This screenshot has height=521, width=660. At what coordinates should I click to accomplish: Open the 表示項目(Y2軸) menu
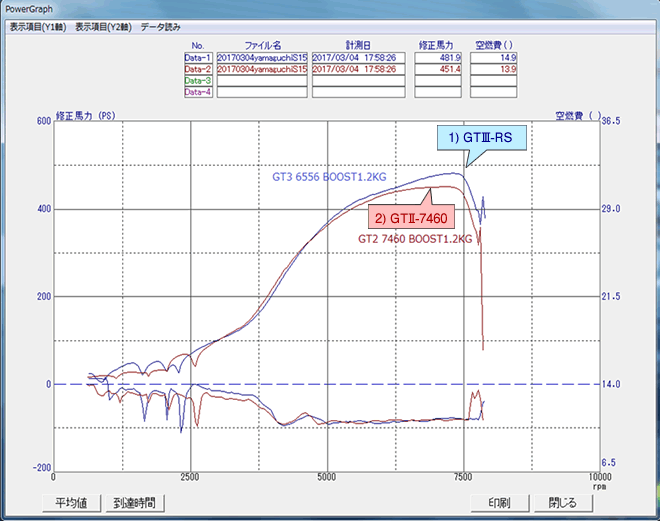pos(104,26)
